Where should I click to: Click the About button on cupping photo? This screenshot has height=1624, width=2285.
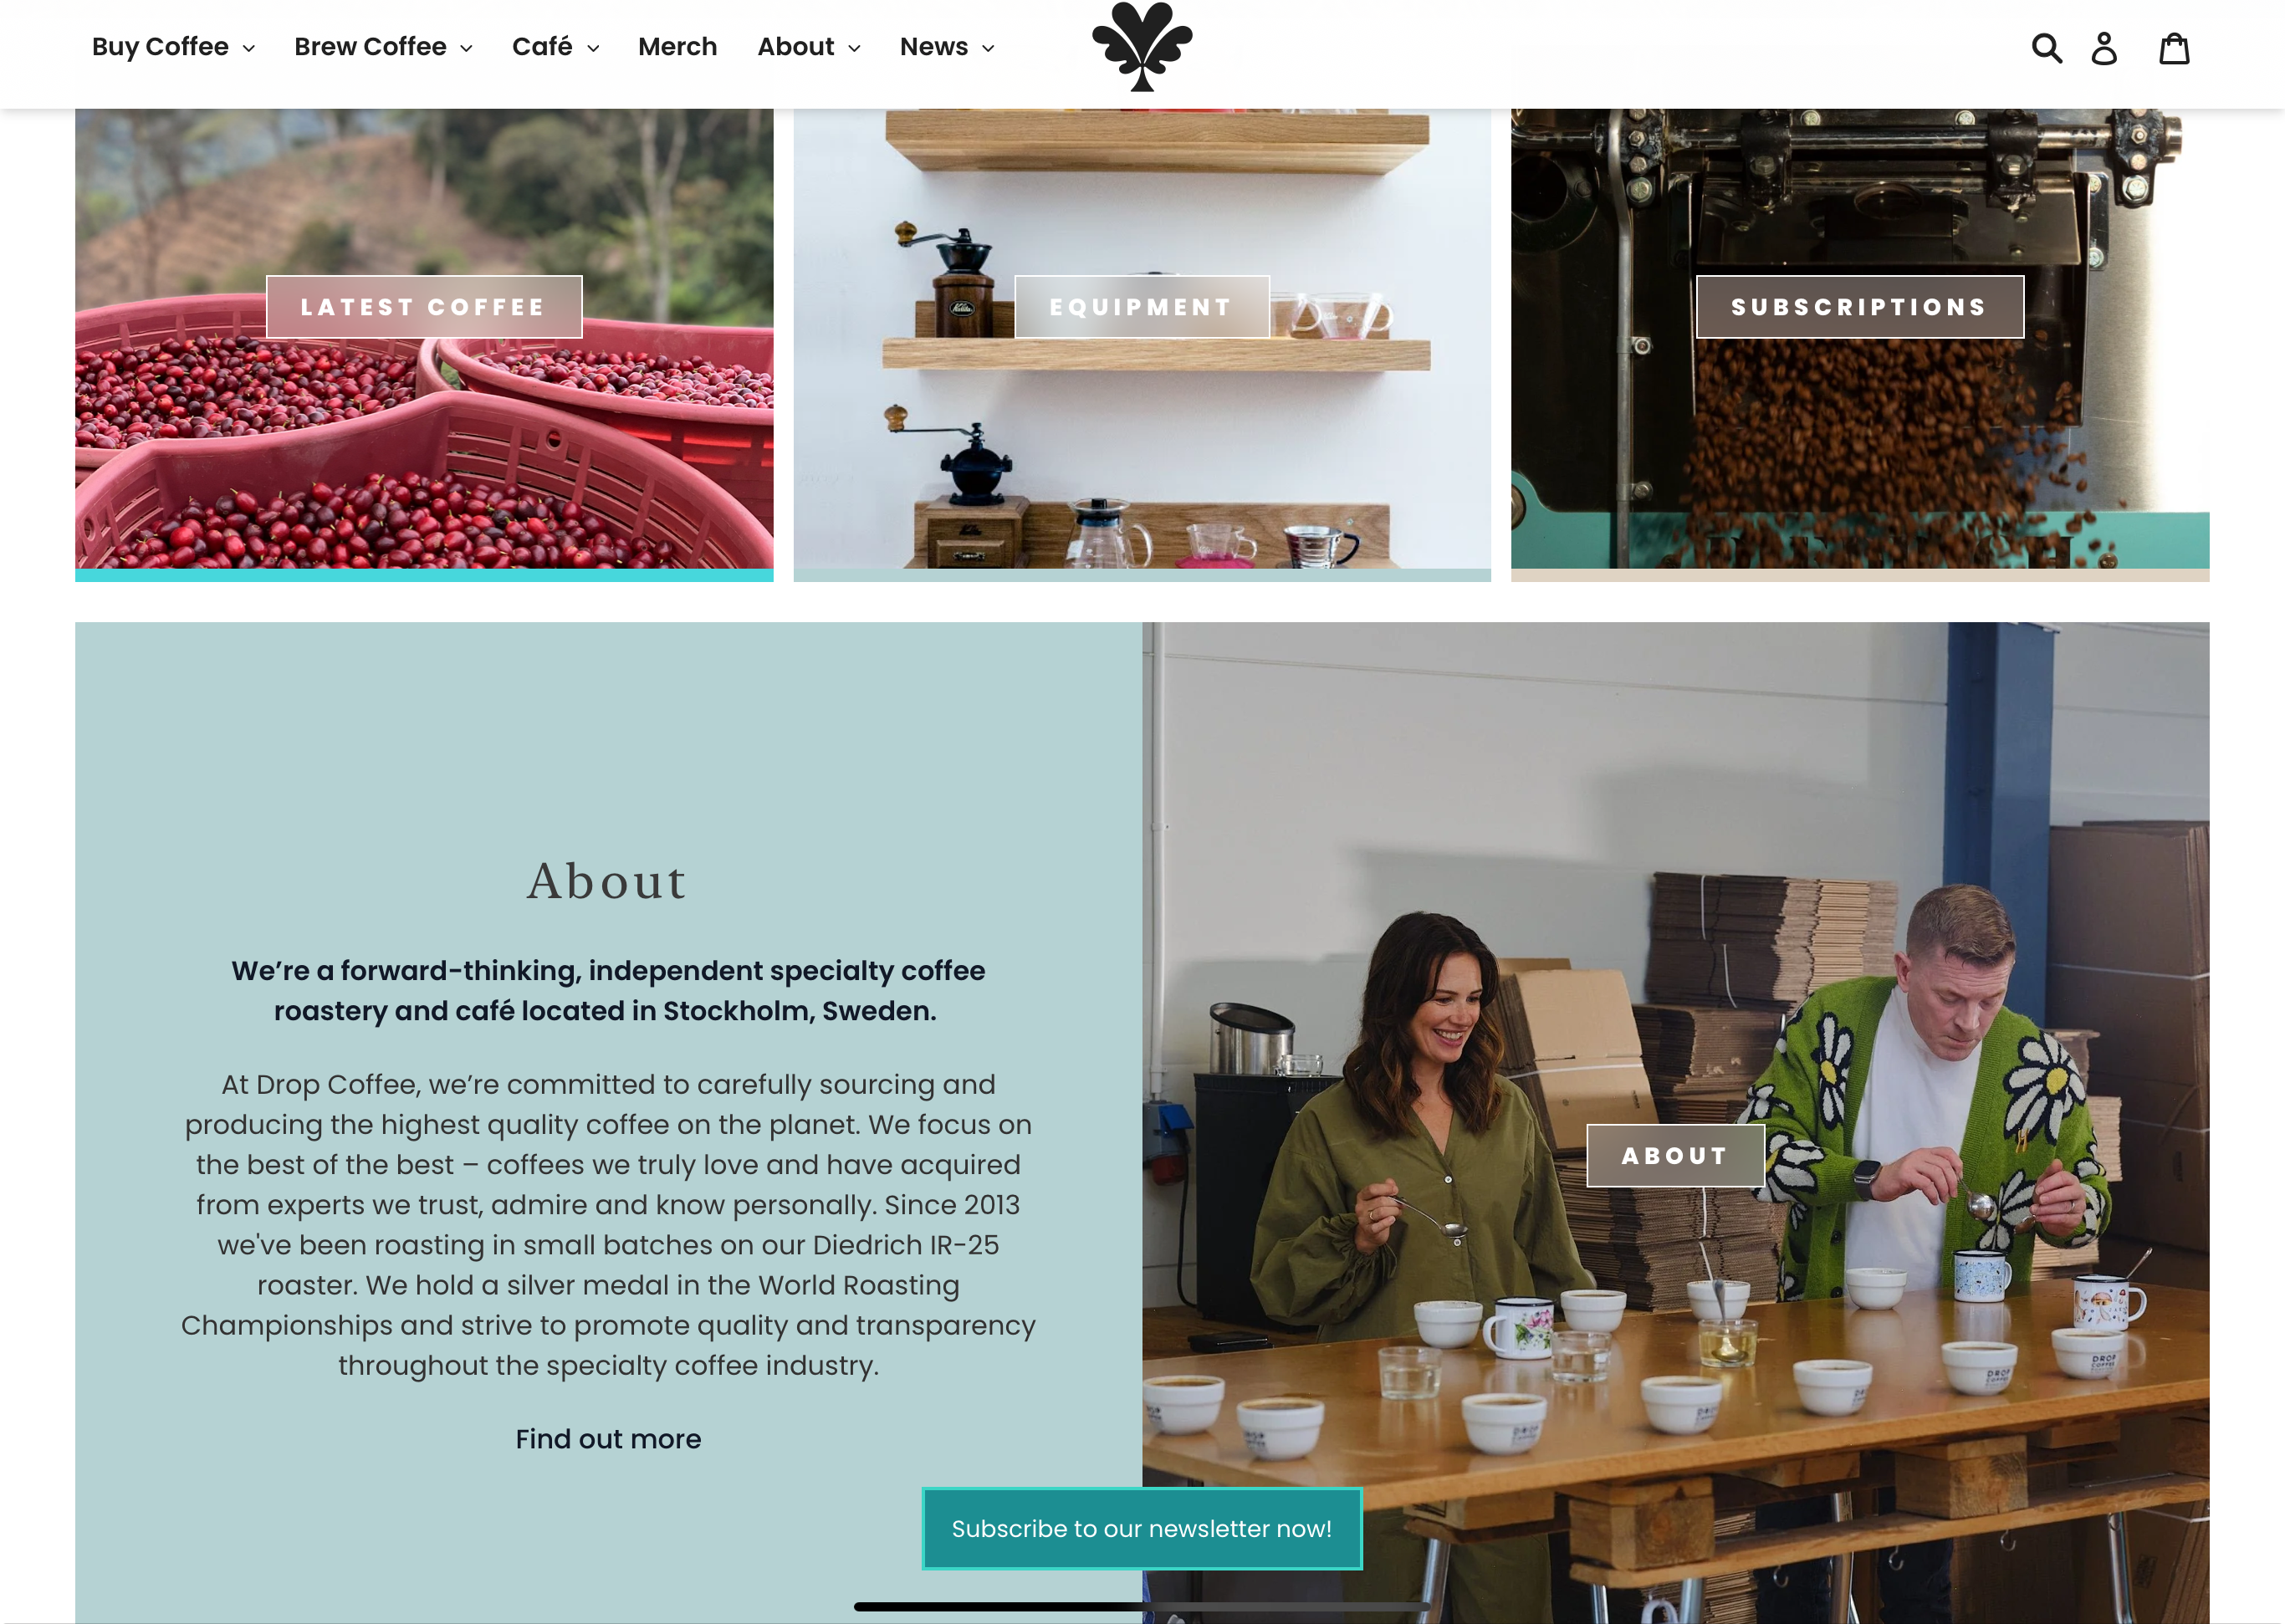[x=1675, y=1155]
